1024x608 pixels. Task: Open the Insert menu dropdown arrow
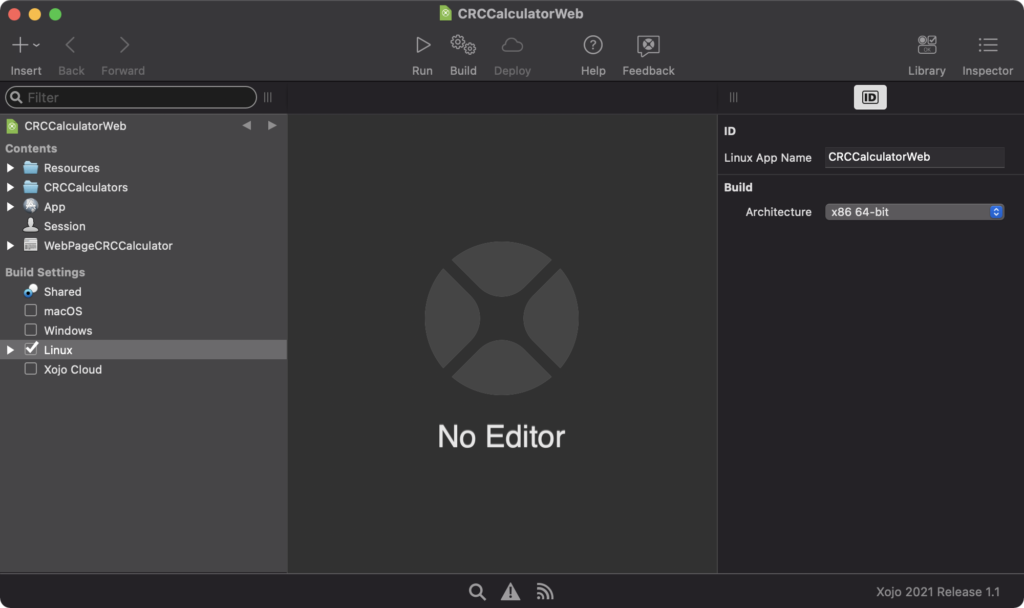pos(37,45)
